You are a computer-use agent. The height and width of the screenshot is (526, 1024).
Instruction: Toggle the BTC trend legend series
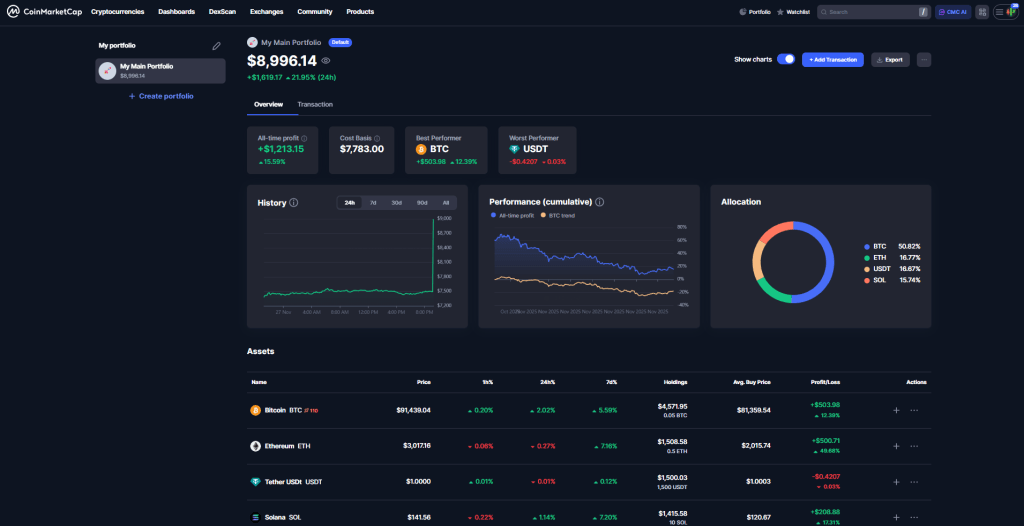tap(556, 215)
